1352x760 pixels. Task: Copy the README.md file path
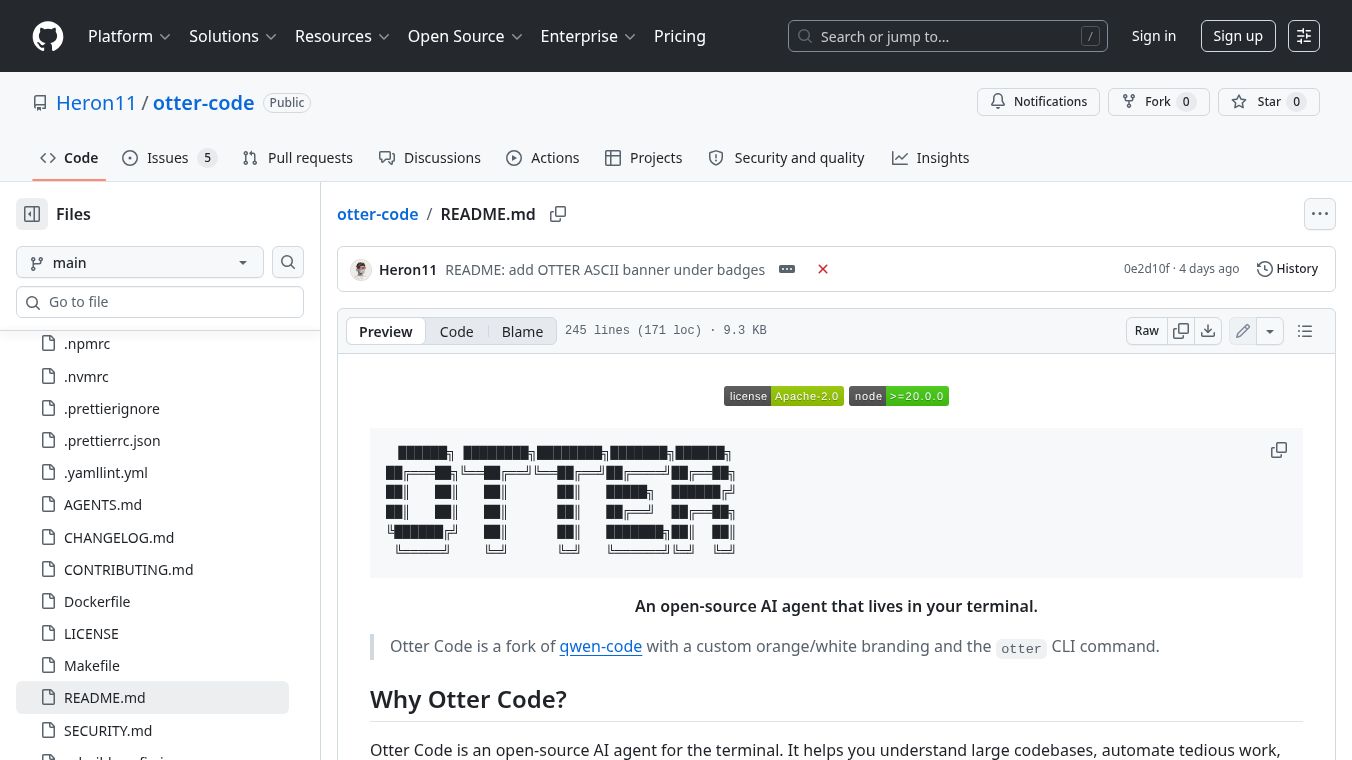[558, 214]
